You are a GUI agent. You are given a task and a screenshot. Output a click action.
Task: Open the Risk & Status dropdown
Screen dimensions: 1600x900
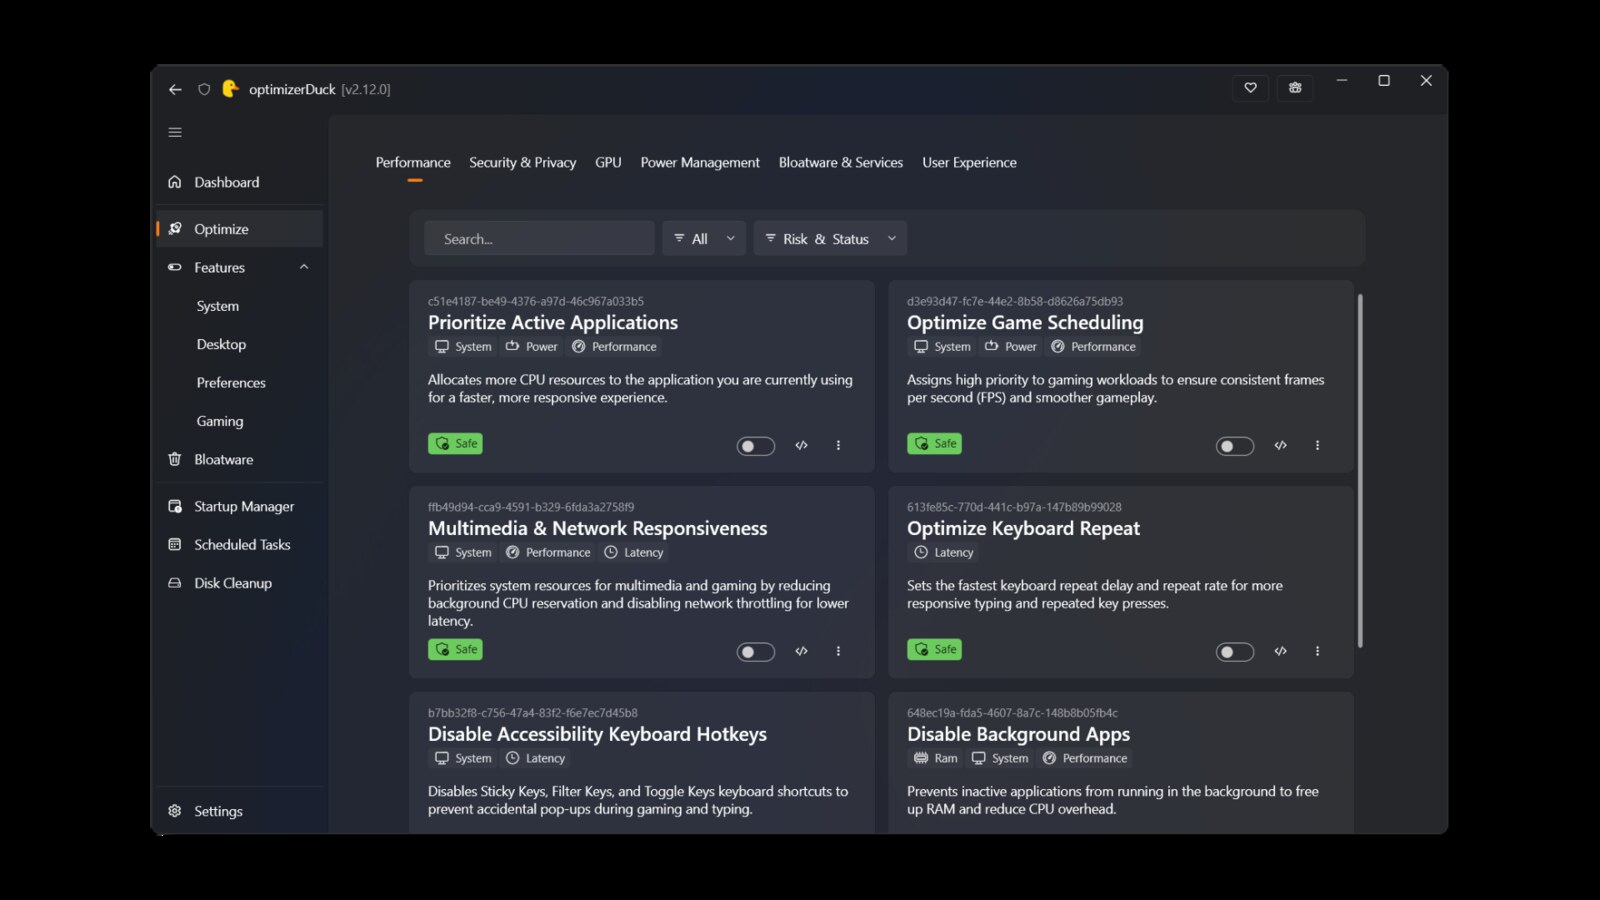(x=830, y=238)
